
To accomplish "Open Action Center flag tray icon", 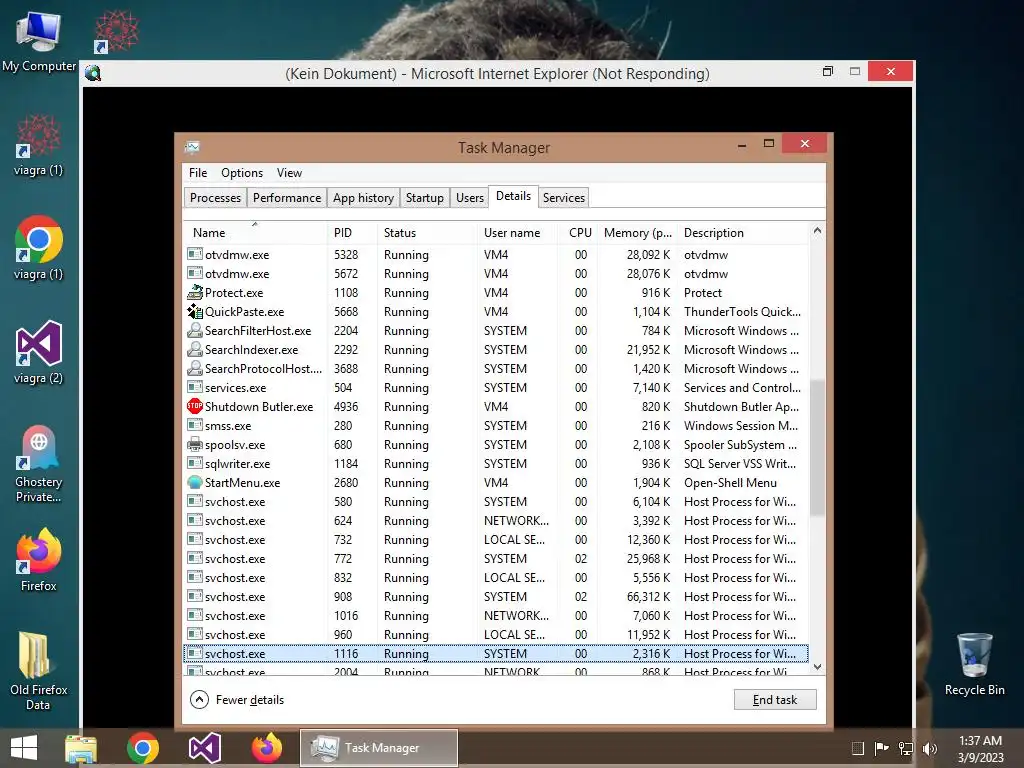I will coord(882,748).
